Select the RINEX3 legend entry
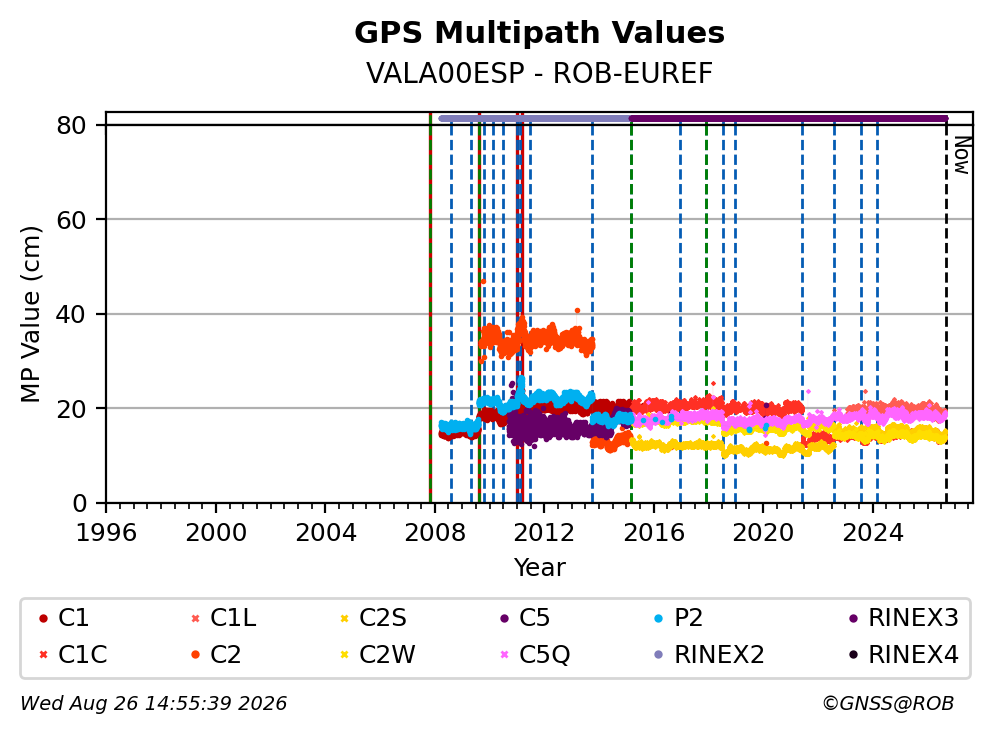The width and height of the screenshot is (992, 734). coord(904,618)
